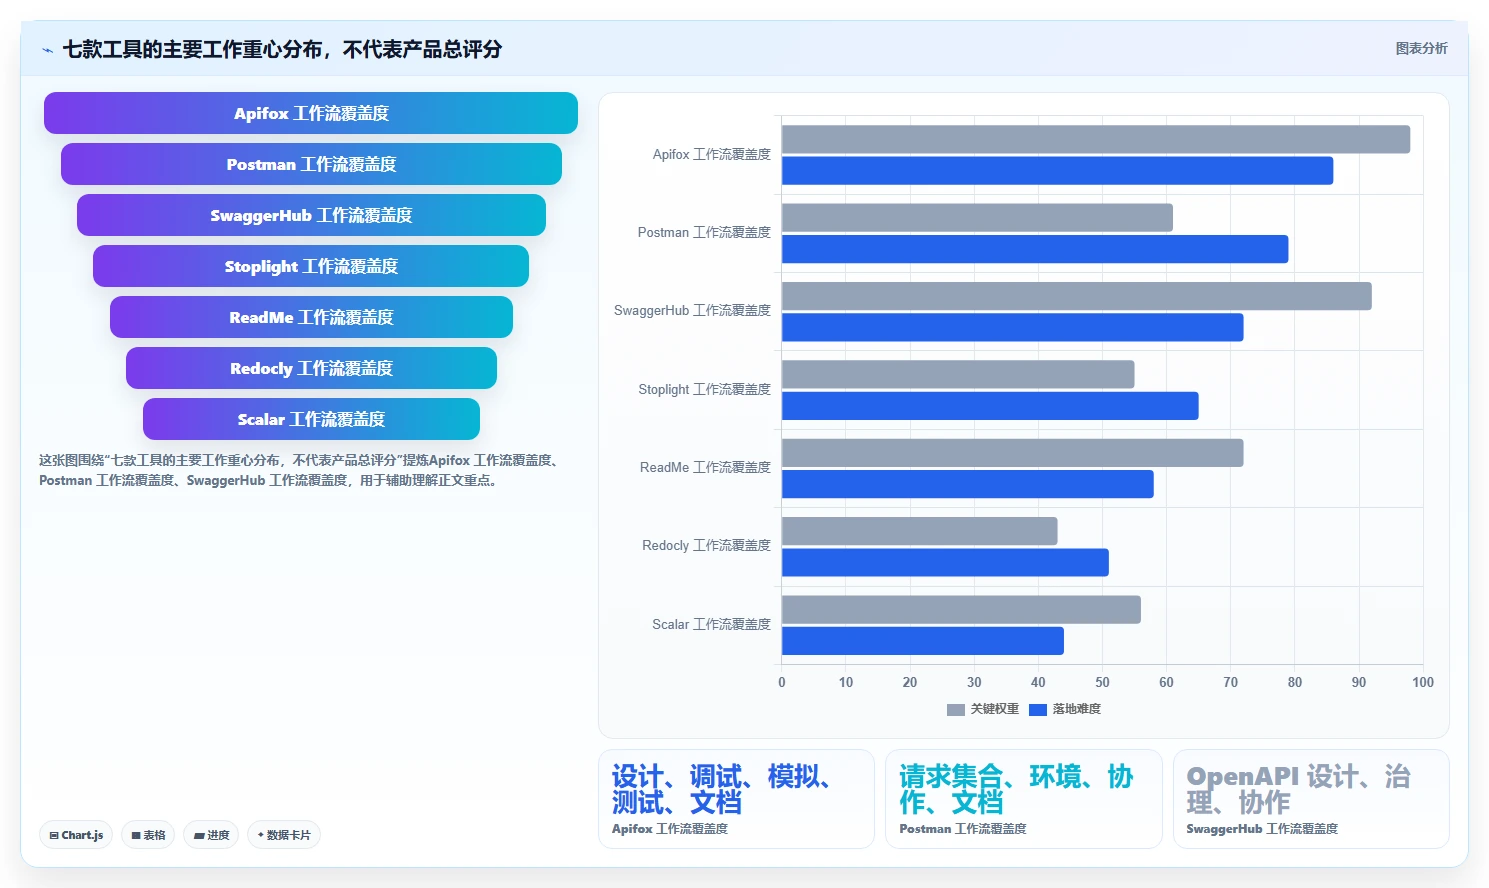The height and width of the screenshot is (888, 1489).
Task: Select the ReadMe 工作流覆盖度 funnel bar
Action: [x=311, y=317]
